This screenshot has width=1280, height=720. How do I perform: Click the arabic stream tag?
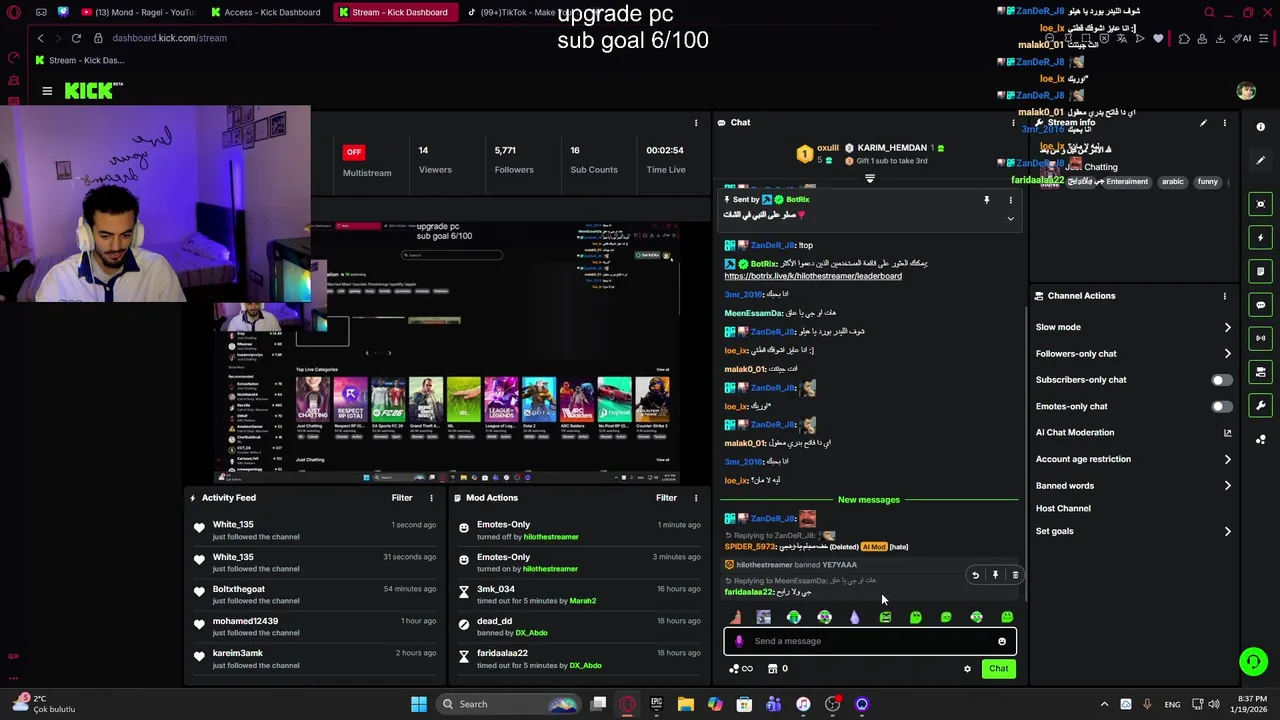pyautogui.click(x=1172, y=182)
